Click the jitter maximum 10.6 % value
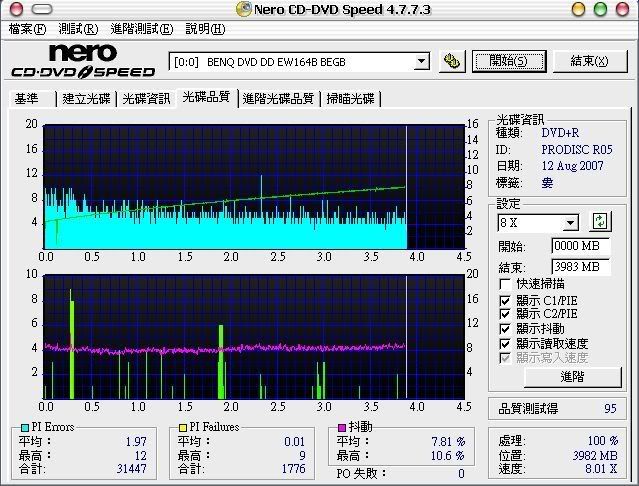The height and width of the screenshot is (486, 639). [448, 455]
